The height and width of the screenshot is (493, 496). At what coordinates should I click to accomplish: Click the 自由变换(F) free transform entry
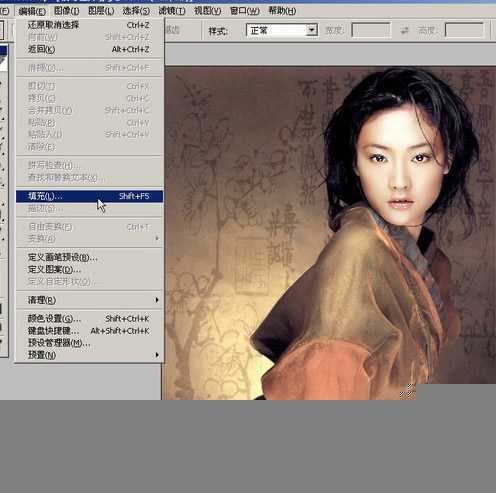click(x=89, y=227)
